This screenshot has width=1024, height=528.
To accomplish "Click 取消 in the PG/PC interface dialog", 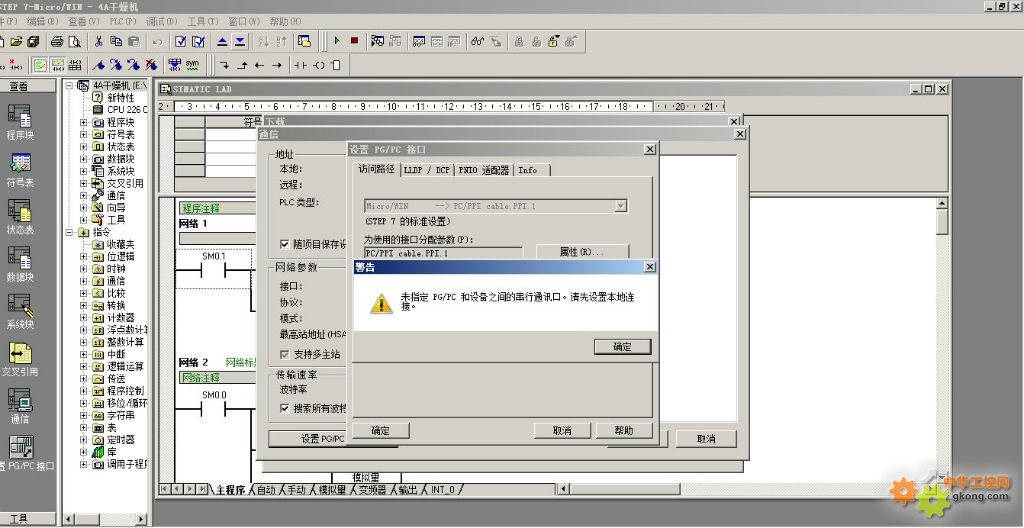I will pos(562,431).
